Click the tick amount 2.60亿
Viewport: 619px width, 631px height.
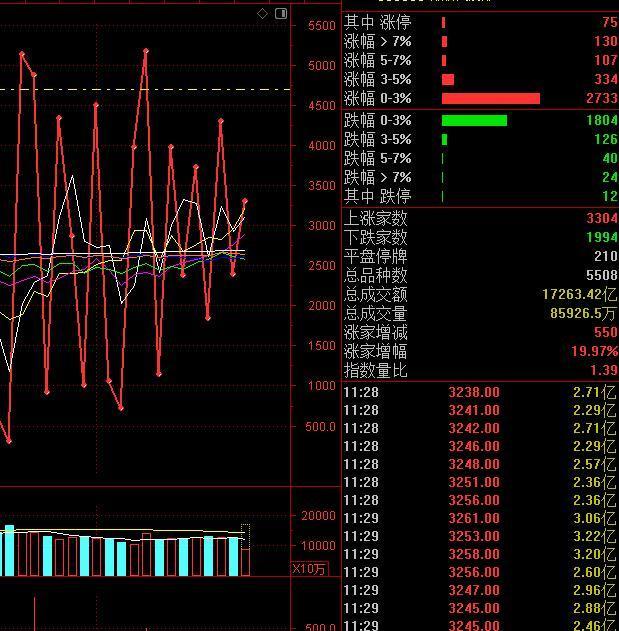595,572
